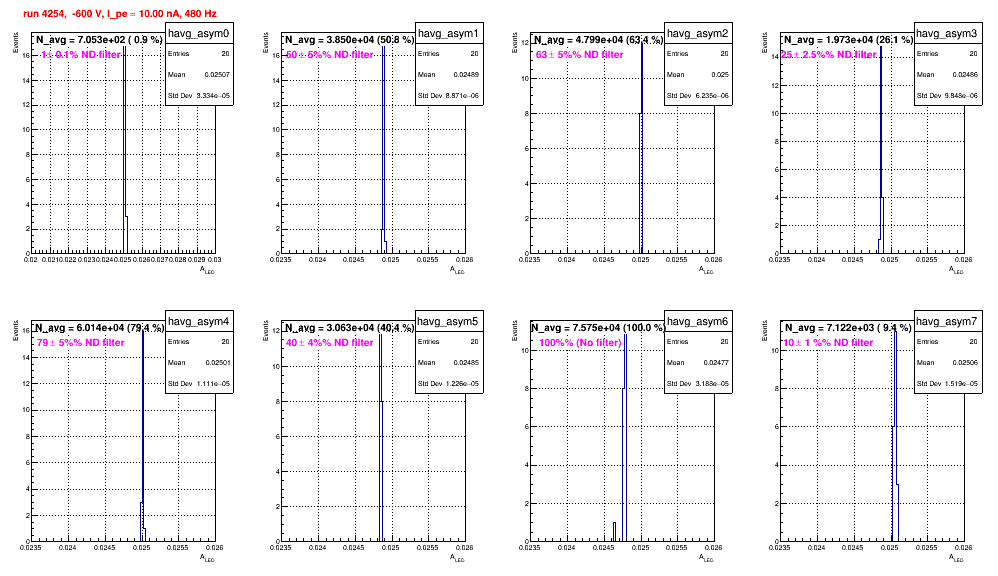
Task: Select the havg_asym6 stats box title
Action: click(x=698, y=321)
